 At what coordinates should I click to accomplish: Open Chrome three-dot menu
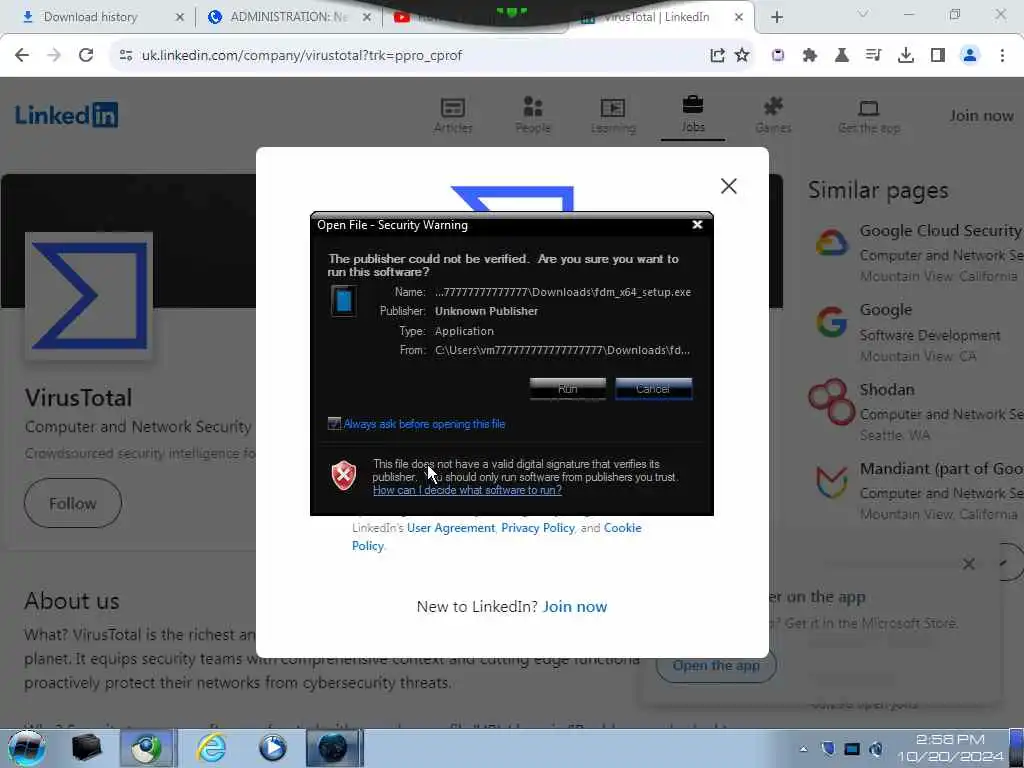(x=1002, y=56)
